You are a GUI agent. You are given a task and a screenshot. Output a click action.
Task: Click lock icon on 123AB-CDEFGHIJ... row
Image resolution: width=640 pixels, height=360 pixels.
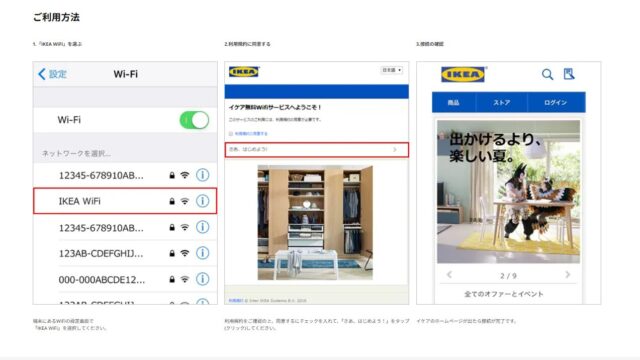[x=172, y=253]
